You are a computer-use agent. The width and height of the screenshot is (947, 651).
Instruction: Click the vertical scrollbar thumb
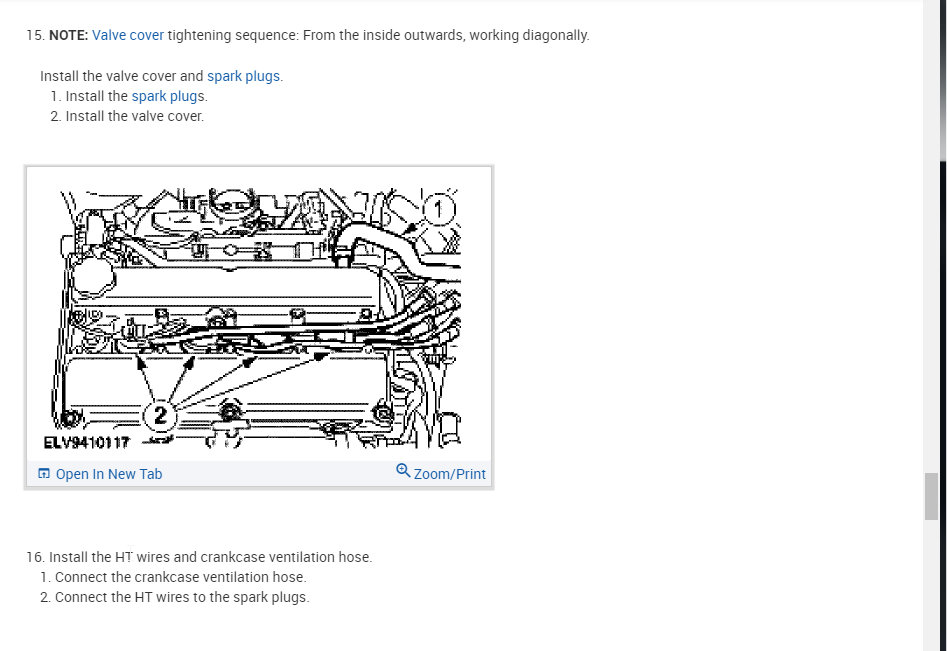[x=931, y=496]
